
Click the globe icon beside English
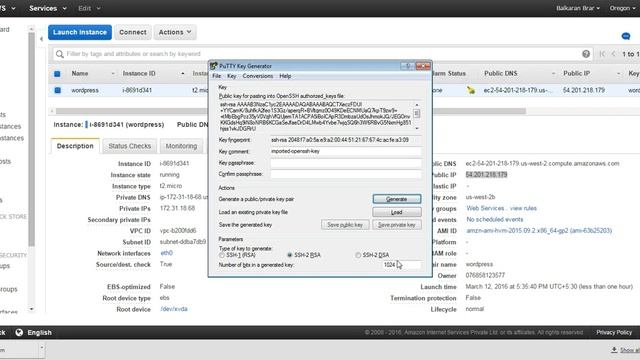point(19,332)
